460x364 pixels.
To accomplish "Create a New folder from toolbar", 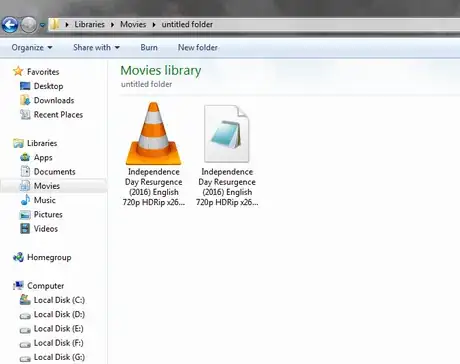I will [x=198, y=48].
